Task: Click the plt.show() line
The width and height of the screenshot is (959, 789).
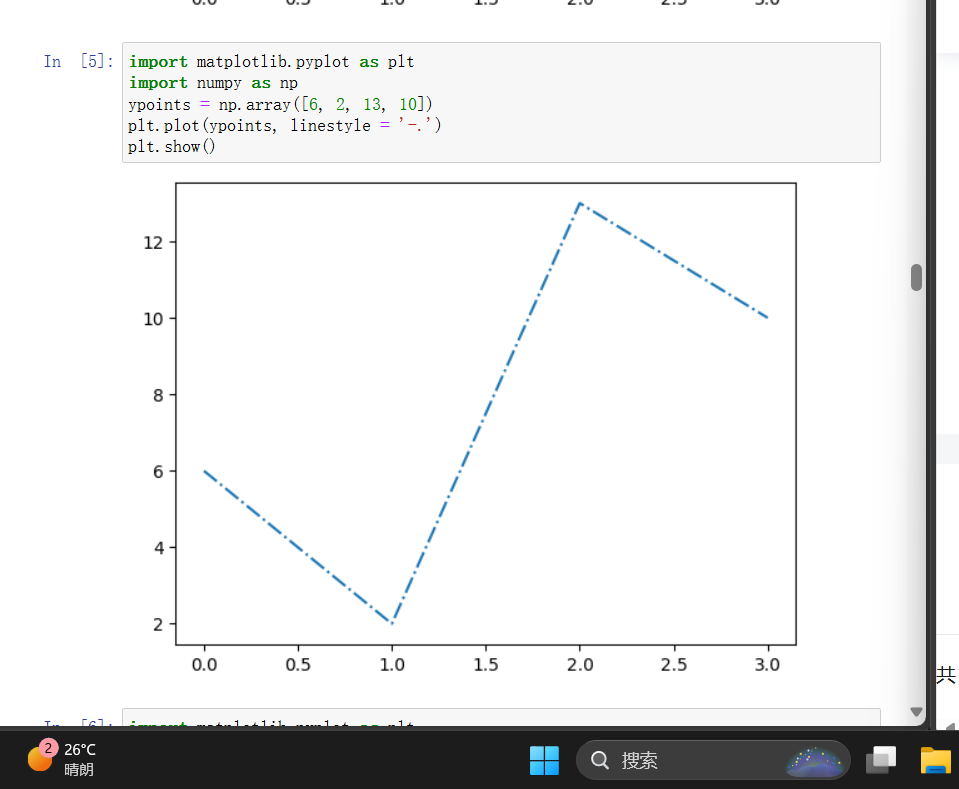Action: [x=171, y=147]
